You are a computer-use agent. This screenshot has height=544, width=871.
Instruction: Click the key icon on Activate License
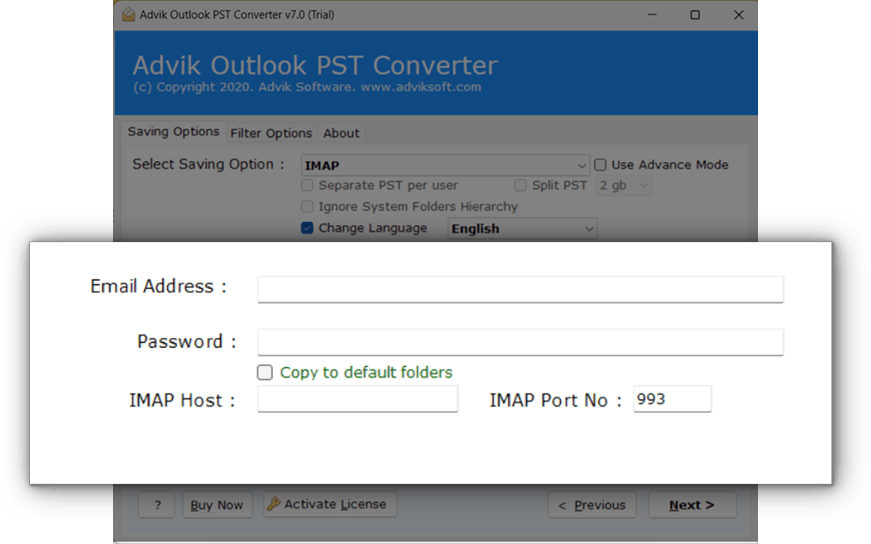pos(273,503)
